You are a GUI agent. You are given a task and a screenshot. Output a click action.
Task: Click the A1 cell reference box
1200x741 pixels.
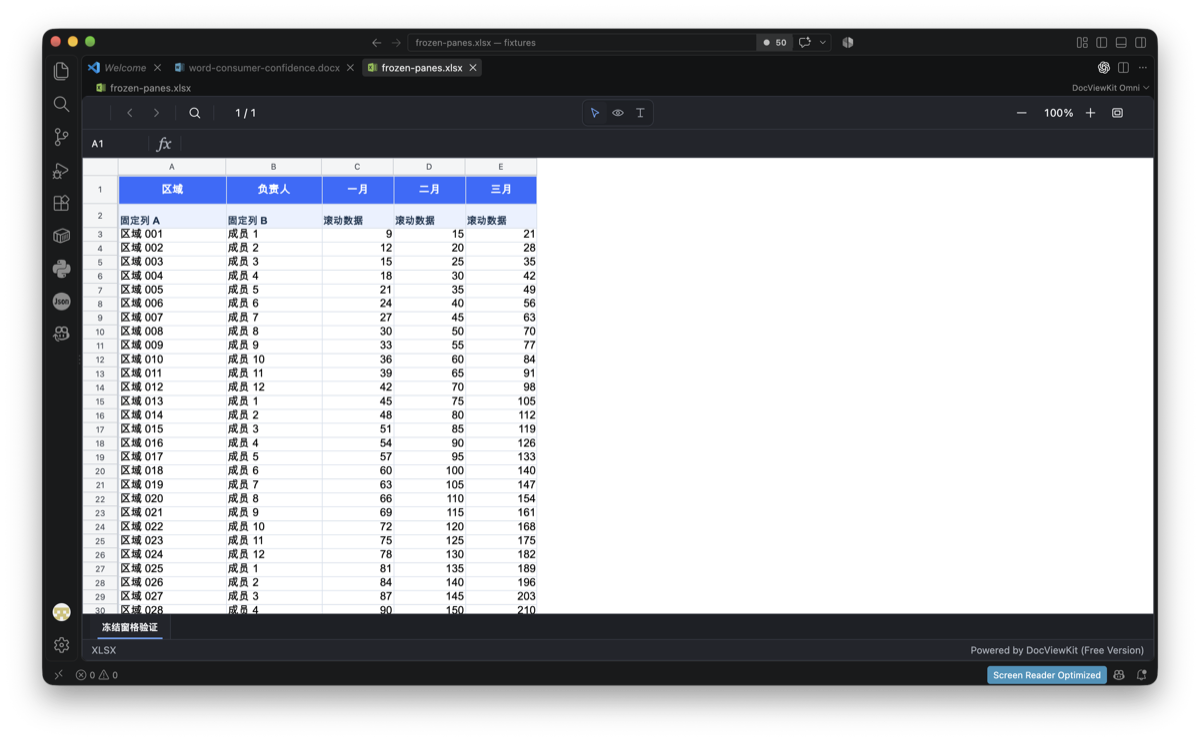pyautogui.click(x=117, y=144)
